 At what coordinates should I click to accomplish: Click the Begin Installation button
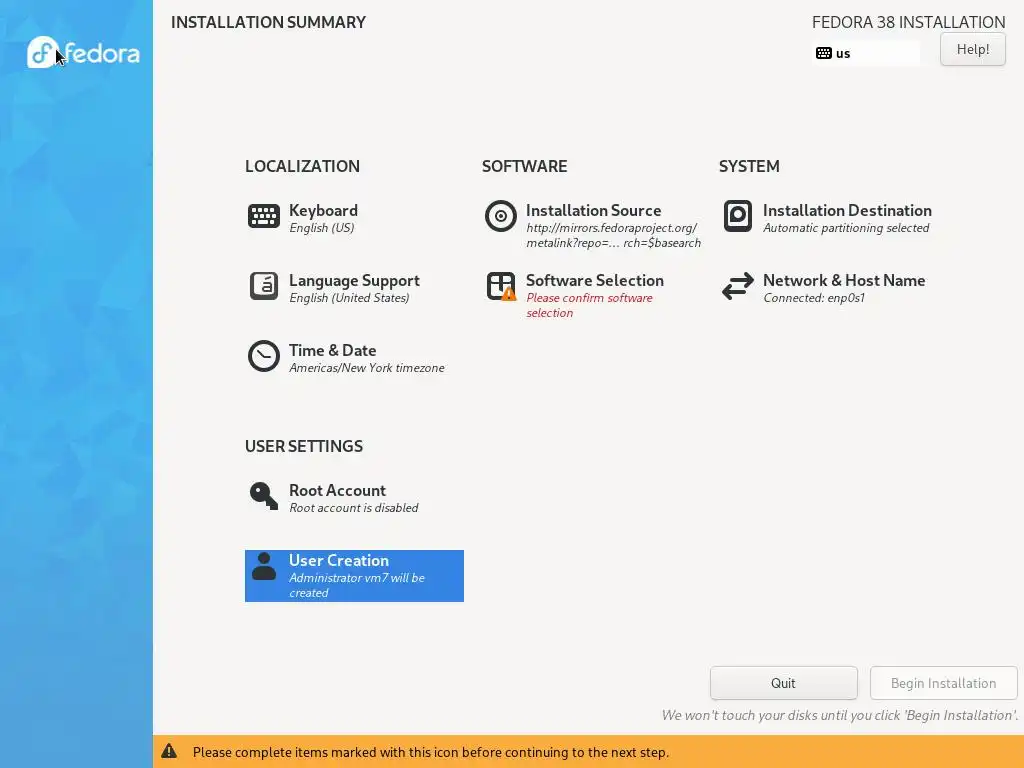pos(944,683)
